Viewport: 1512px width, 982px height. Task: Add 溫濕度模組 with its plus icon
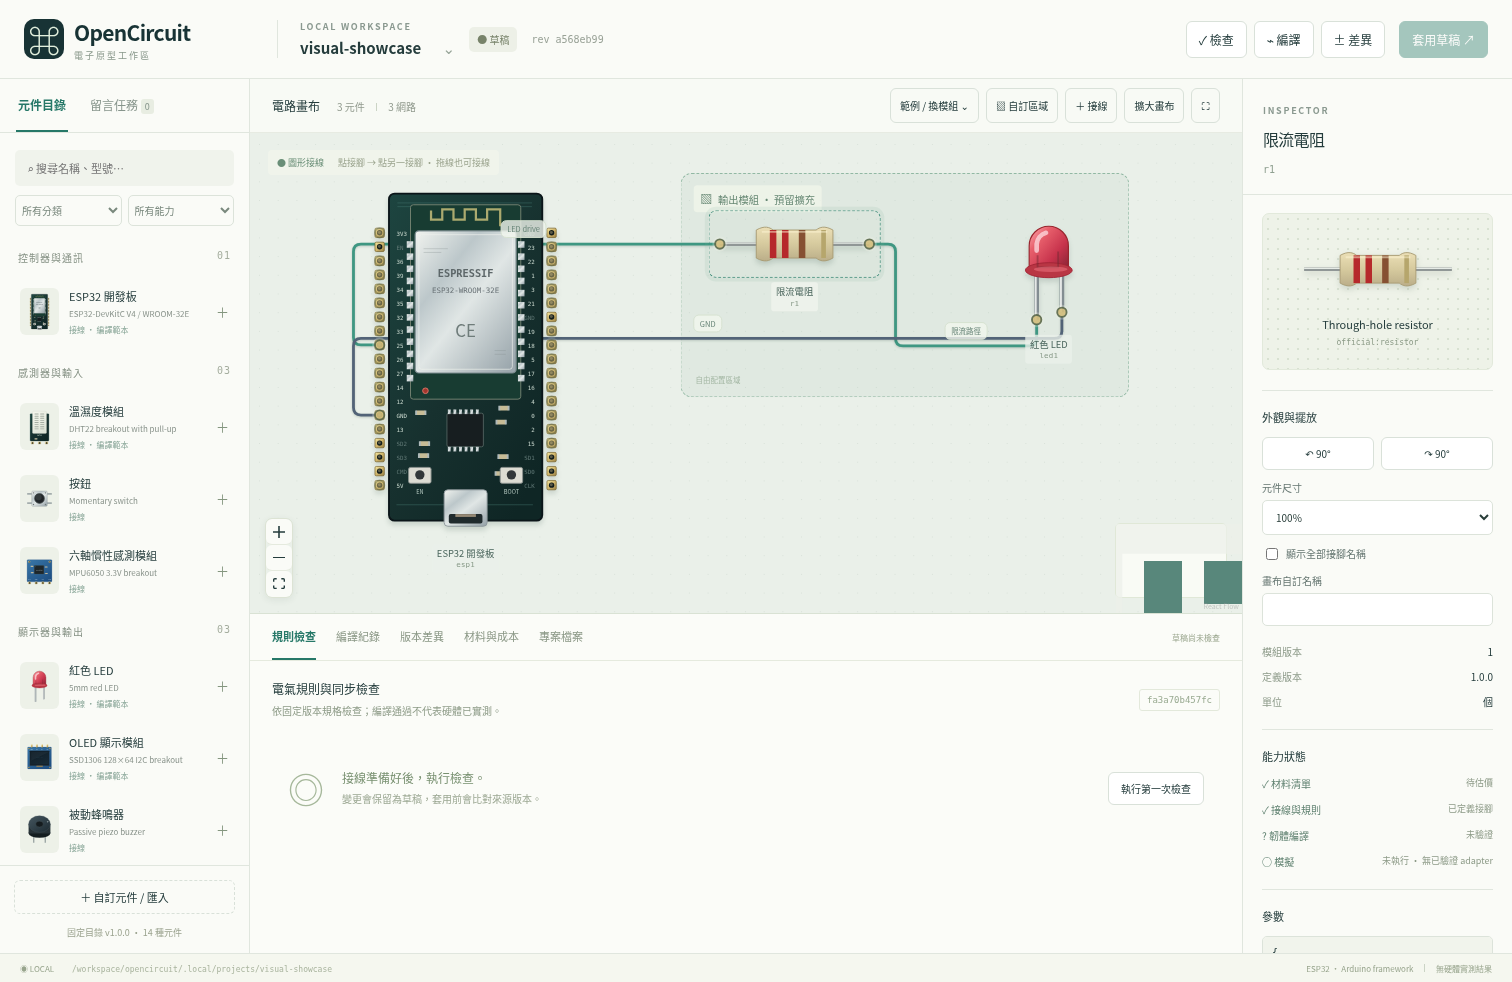click(222, 428)
